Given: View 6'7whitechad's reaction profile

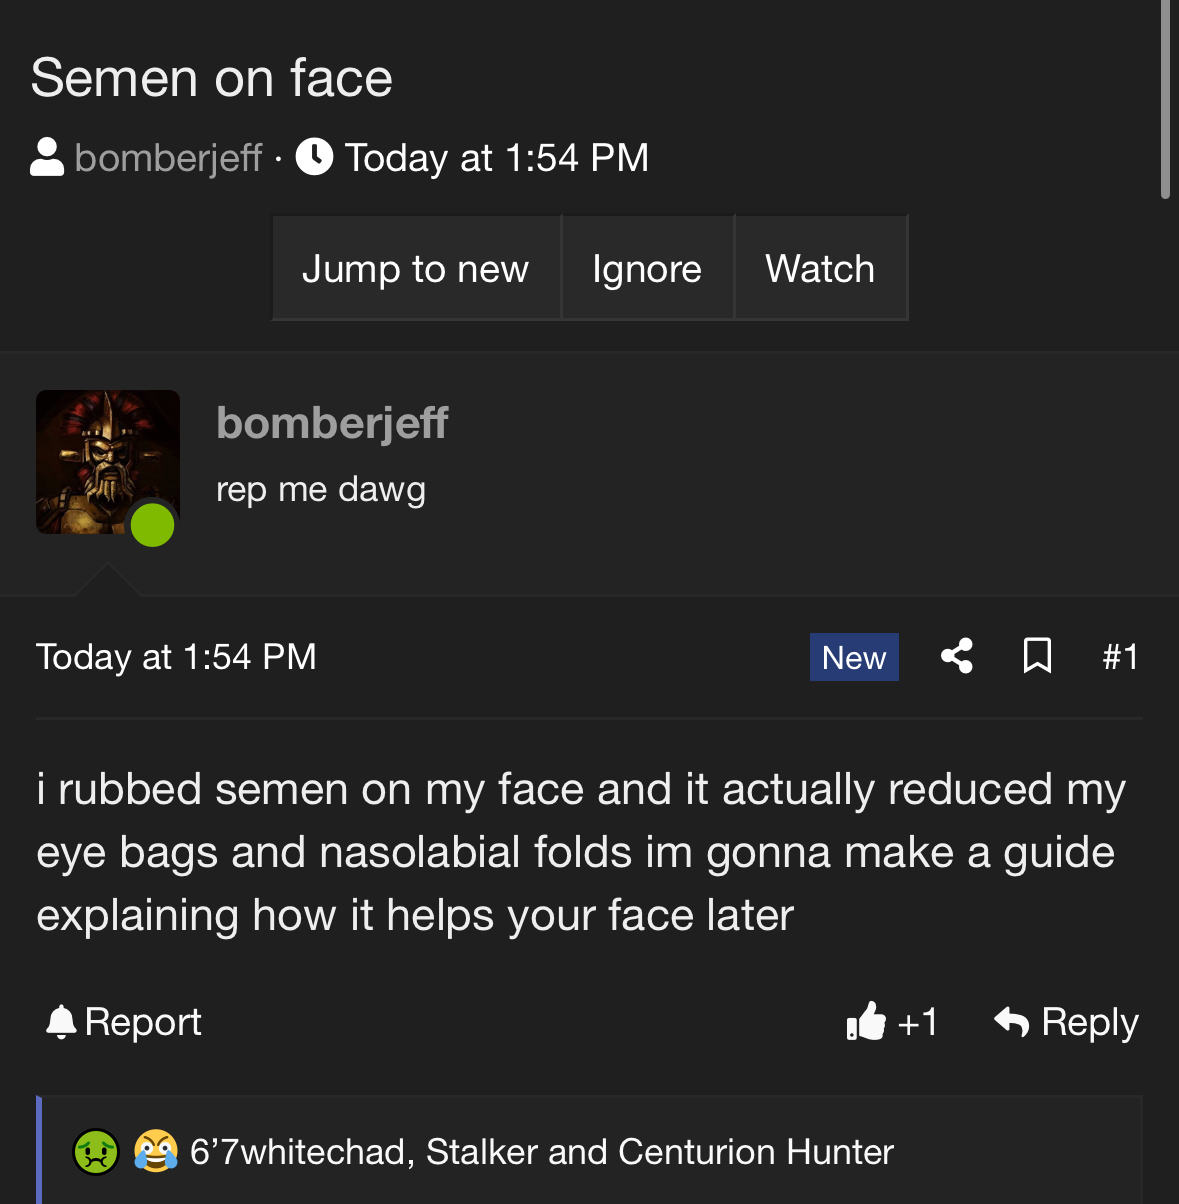Looking at the screenshot, I should tap(298, 1152).
